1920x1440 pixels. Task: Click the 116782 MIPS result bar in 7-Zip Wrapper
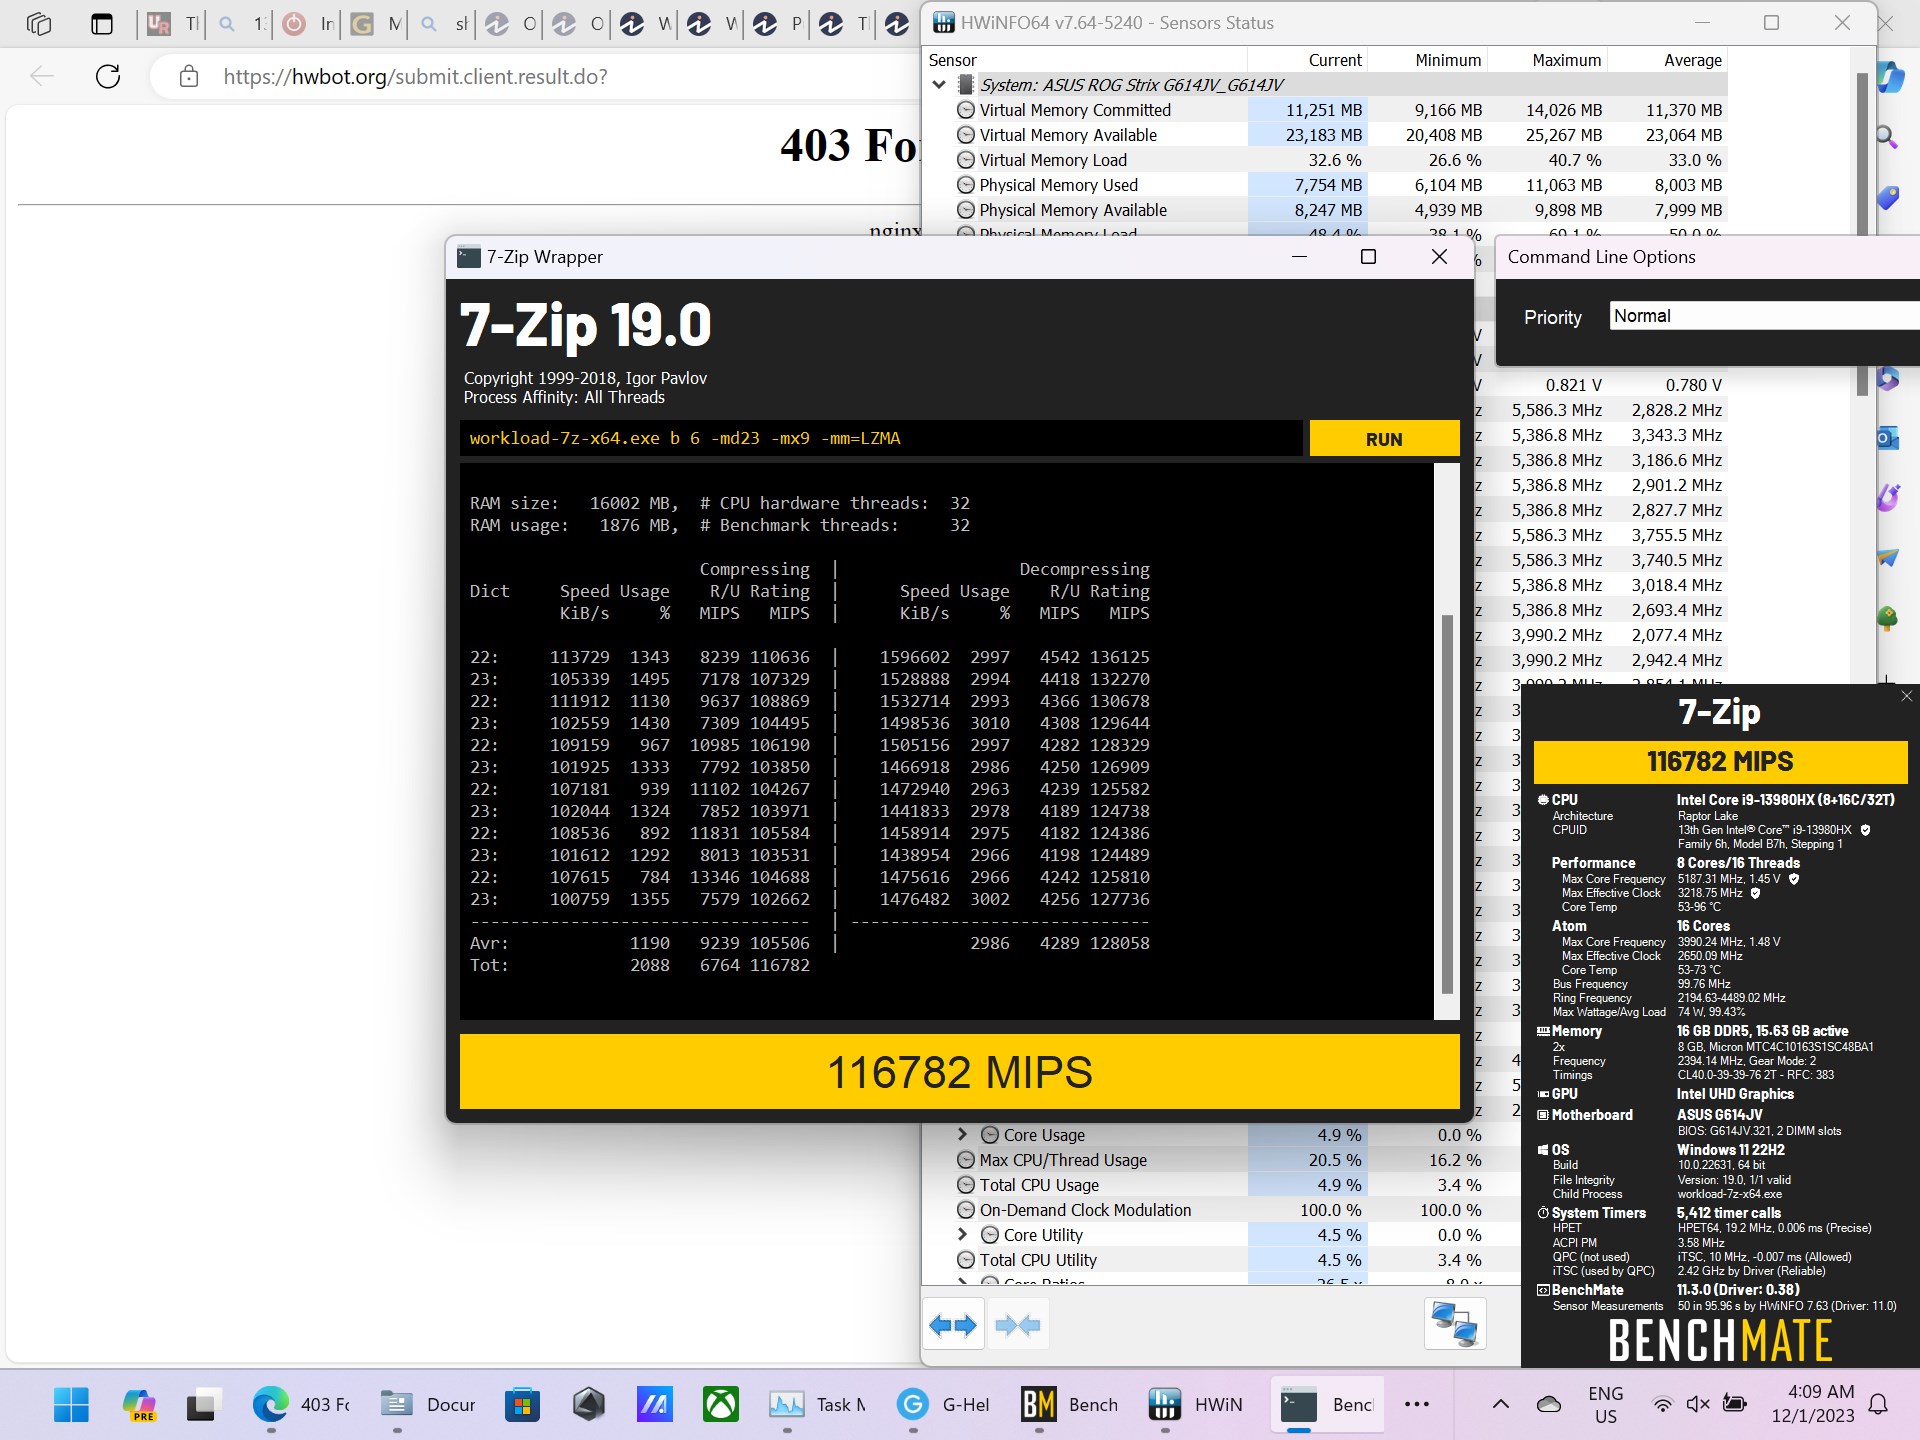click(x=960, y=1072)
